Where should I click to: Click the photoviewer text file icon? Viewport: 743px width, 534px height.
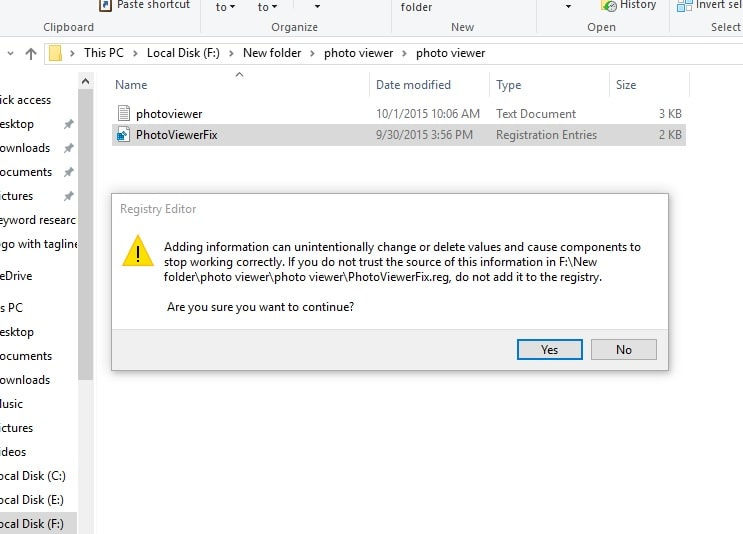[124, 114]
